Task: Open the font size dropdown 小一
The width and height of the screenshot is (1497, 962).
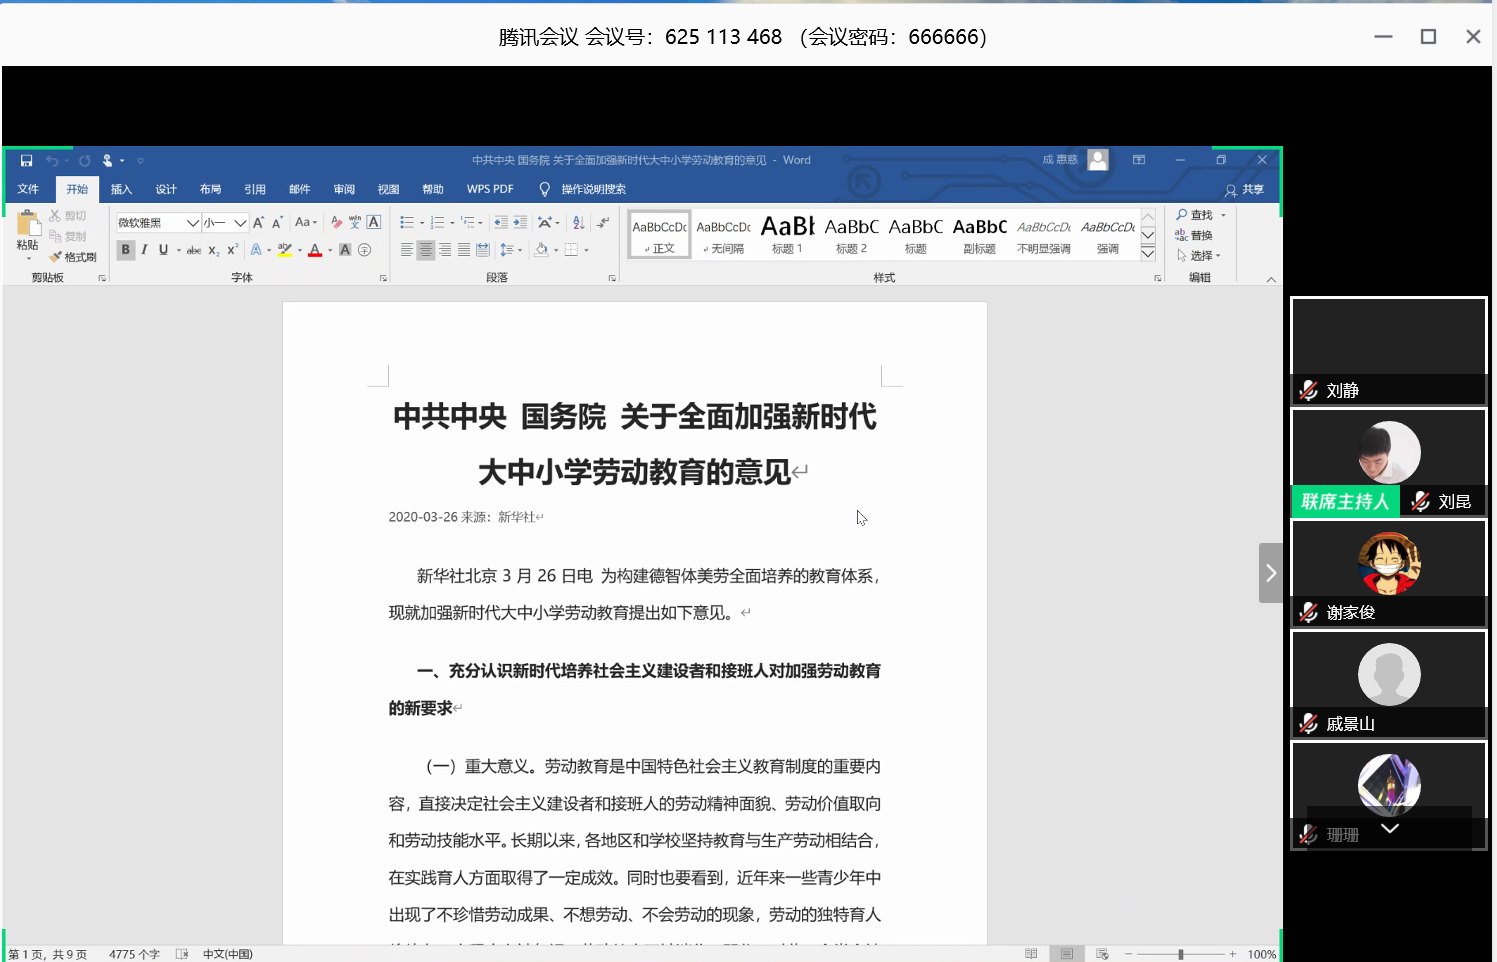Action: 240,223
